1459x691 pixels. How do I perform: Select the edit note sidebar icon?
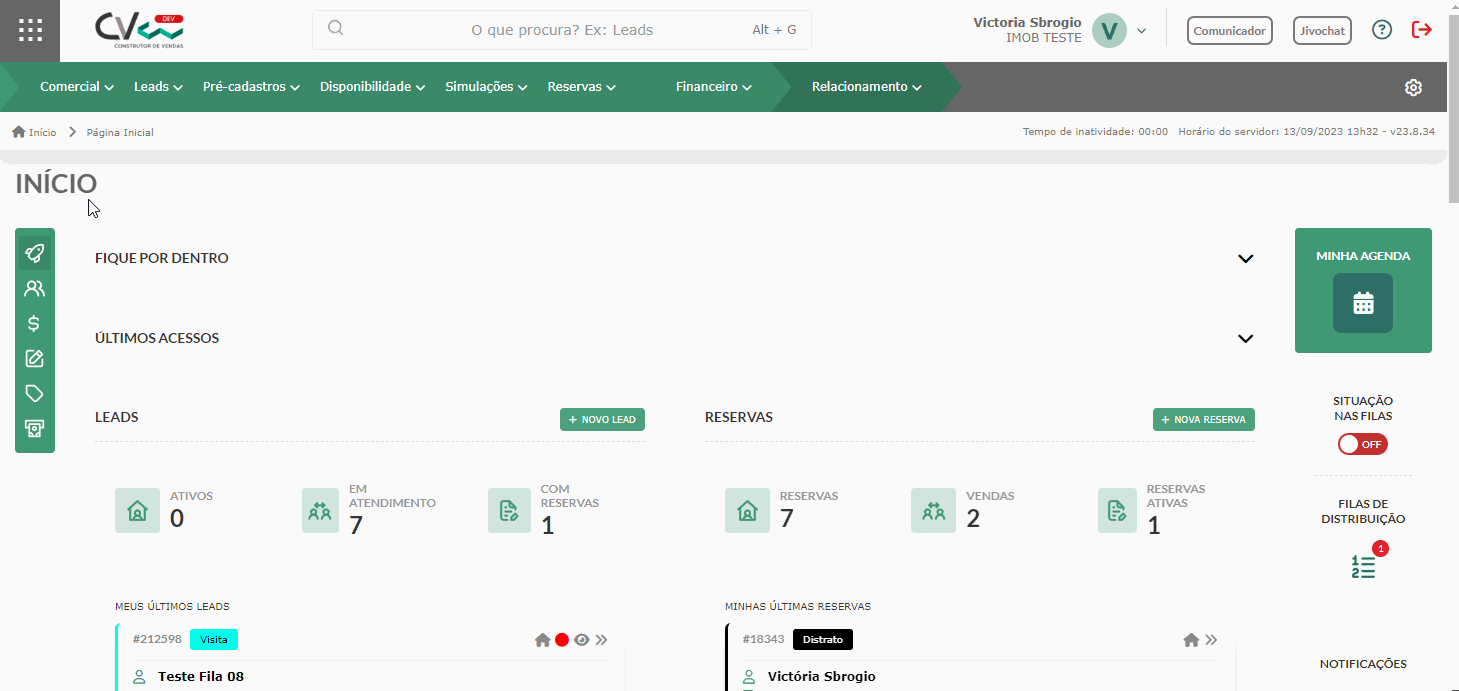[34, 358]
